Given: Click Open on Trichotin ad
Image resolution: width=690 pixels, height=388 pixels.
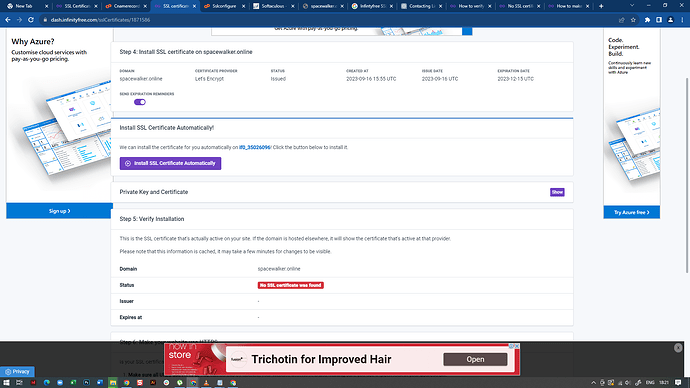Looking at the screenshot, I should (x=475, y=359).
